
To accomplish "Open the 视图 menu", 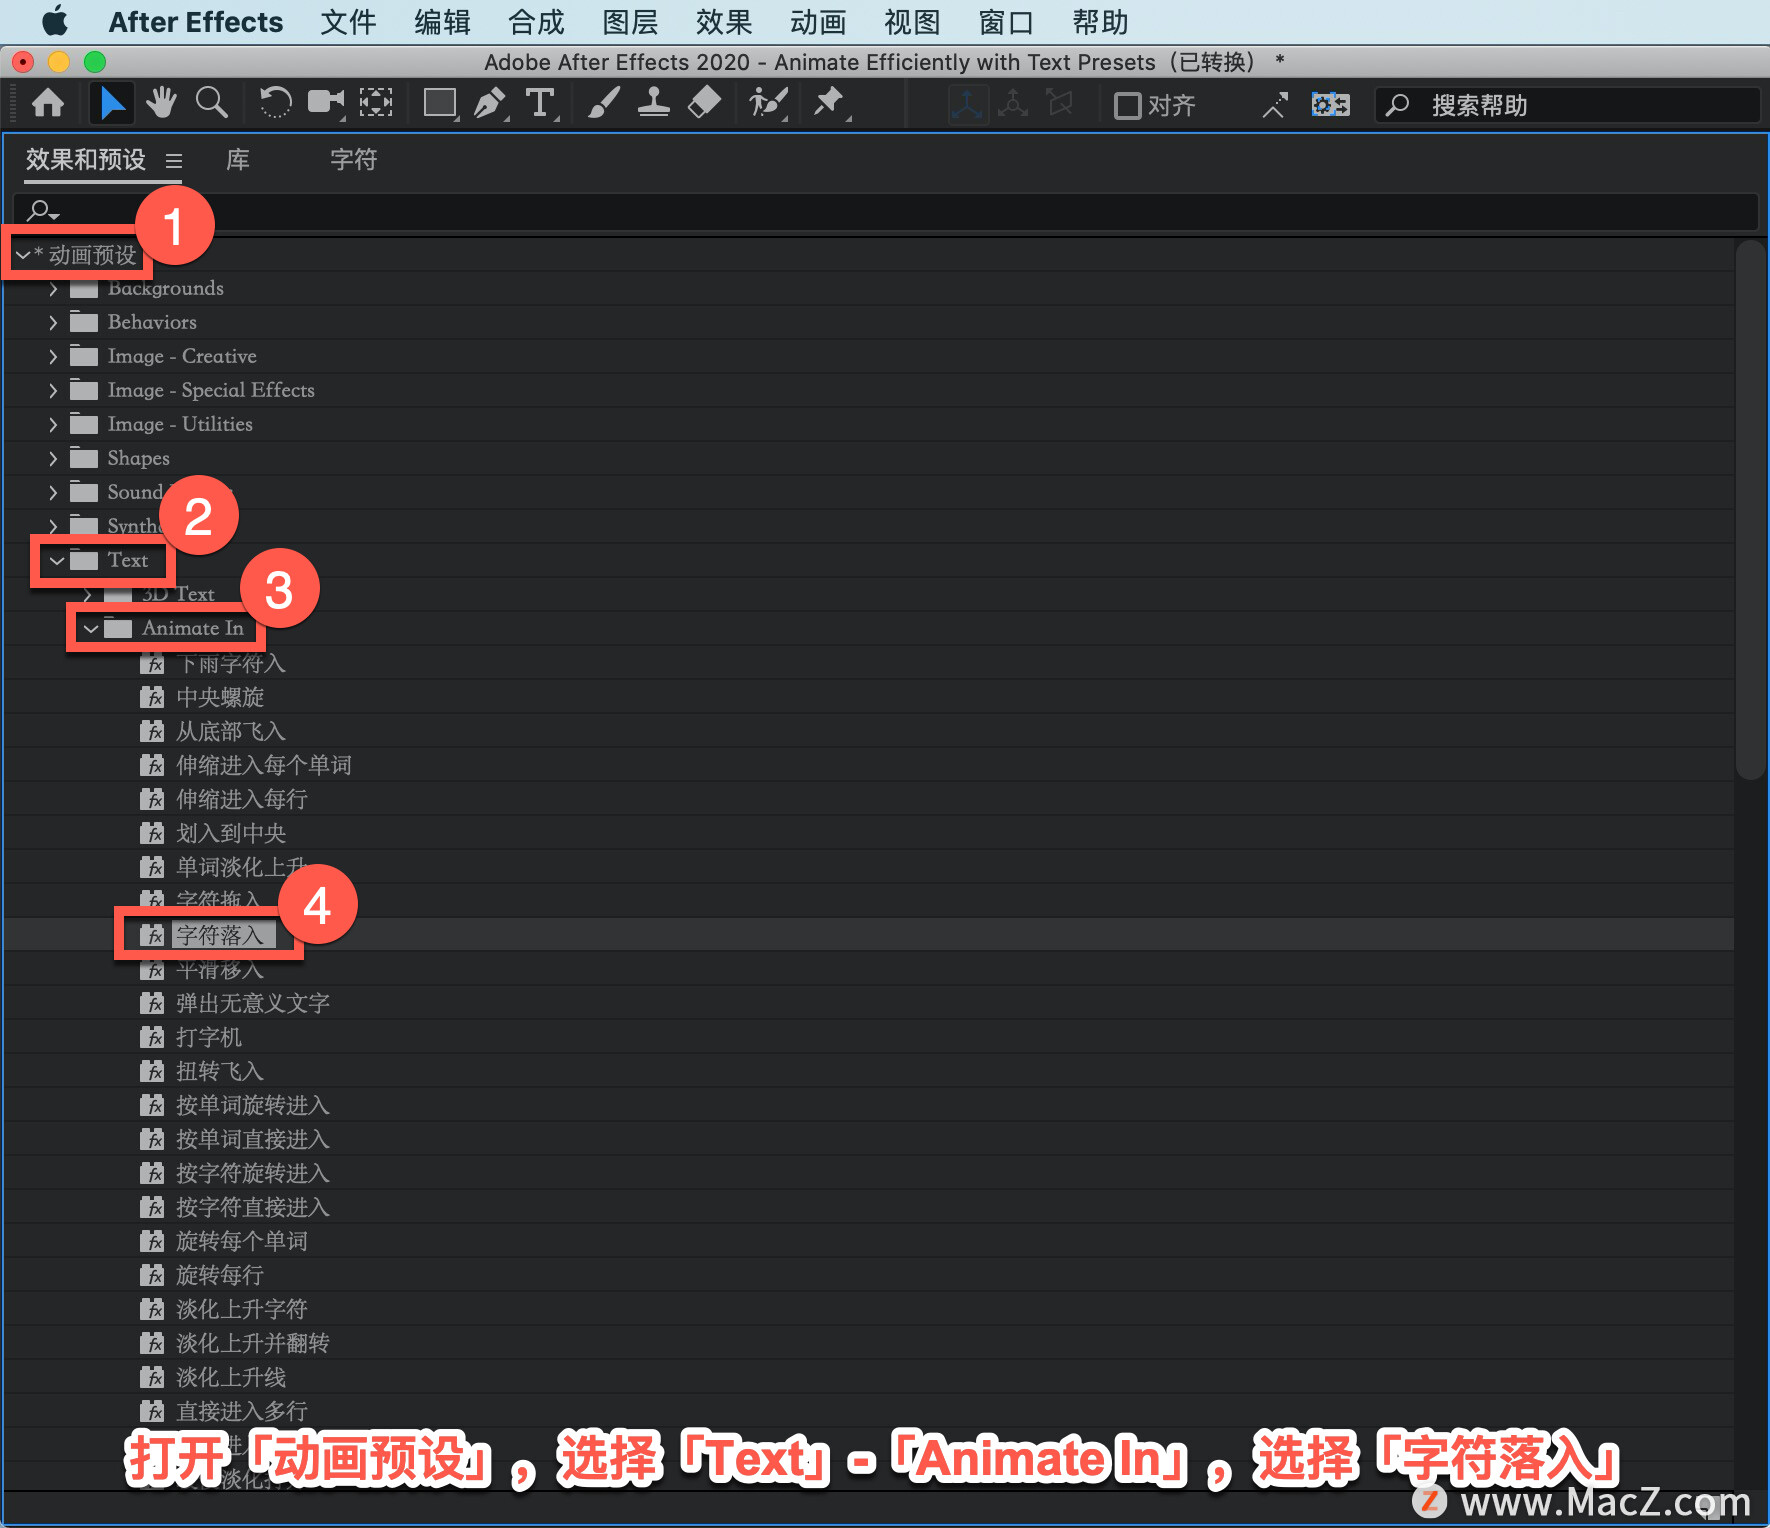I will [x=912, y=22].
